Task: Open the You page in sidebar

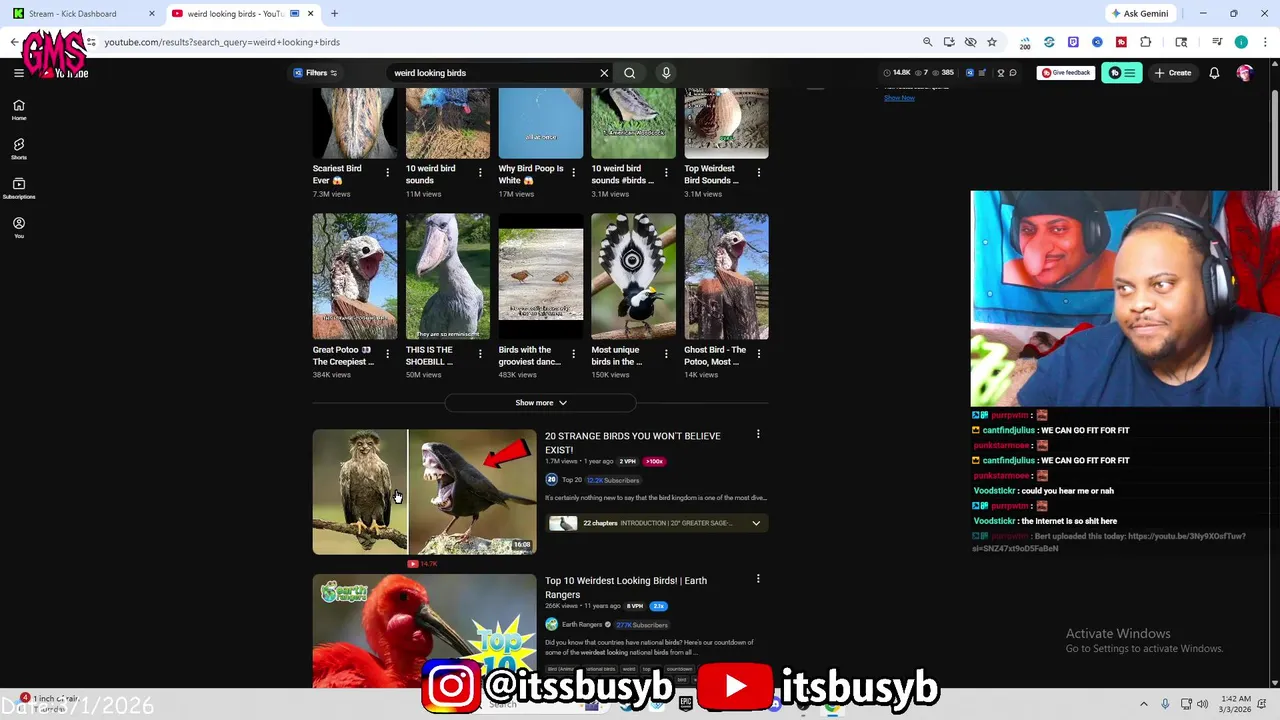Action: click(18, 228)
